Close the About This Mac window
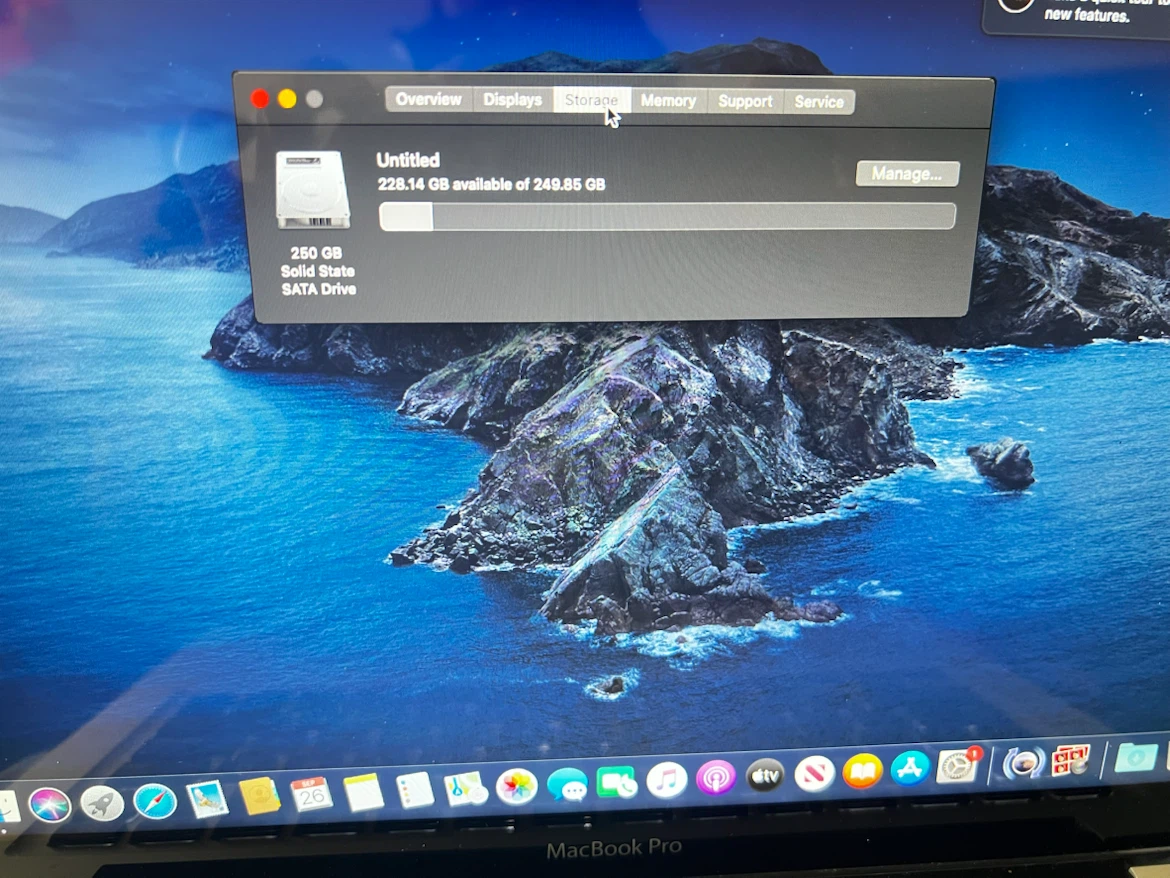 [260, 98]
